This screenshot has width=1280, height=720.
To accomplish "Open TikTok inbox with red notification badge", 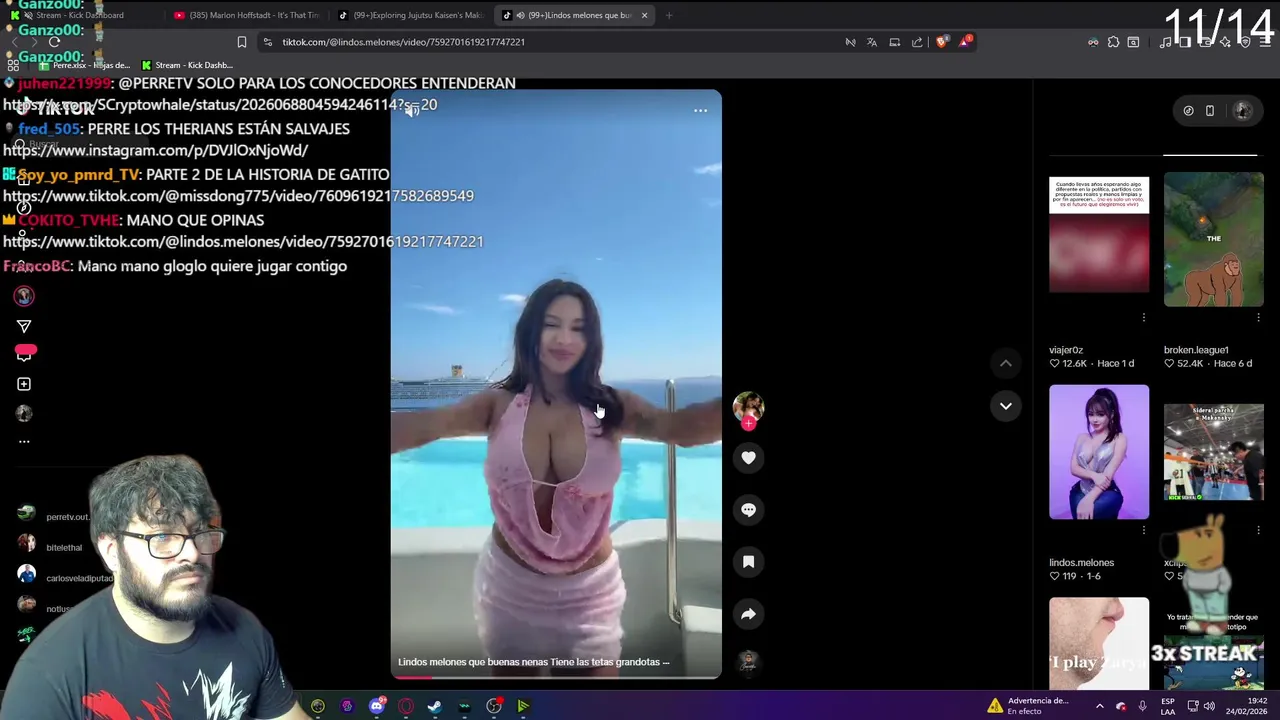I will click(x=25, y=353).
